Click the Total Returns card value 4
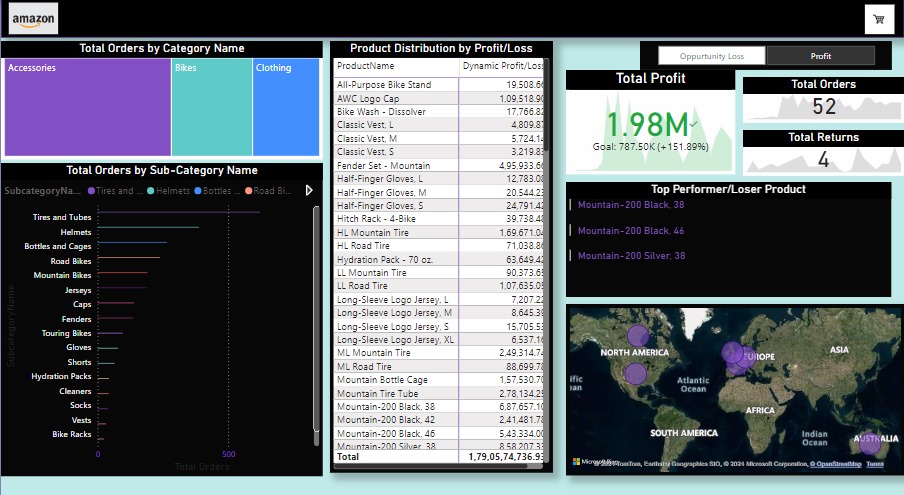This screenshot has width=904, height=495. [823, 160]
